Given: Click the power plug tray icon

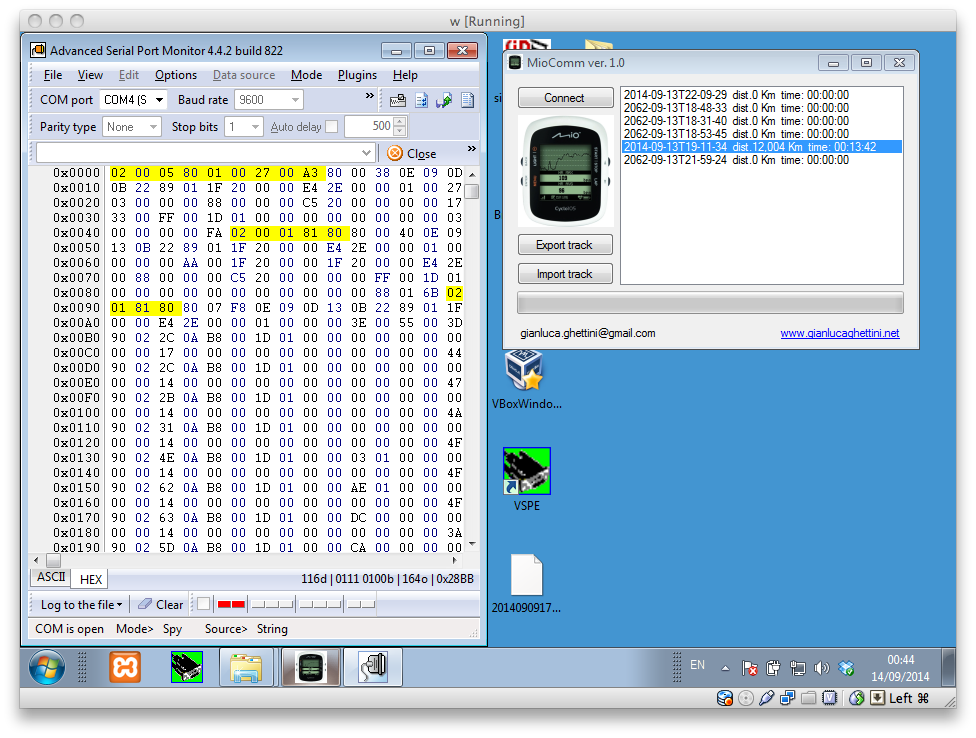Looking at the screenshot, I should (773, 668).
